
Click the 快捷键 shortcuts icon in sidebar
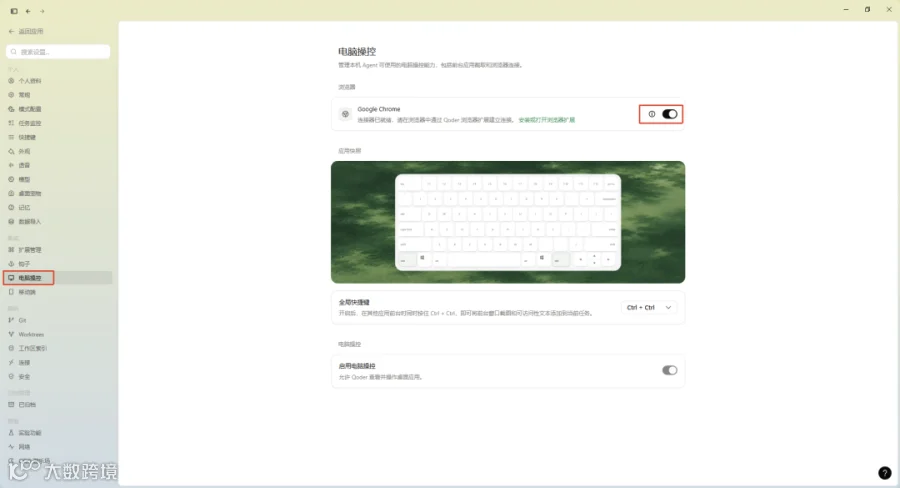[x=11, y=137]
